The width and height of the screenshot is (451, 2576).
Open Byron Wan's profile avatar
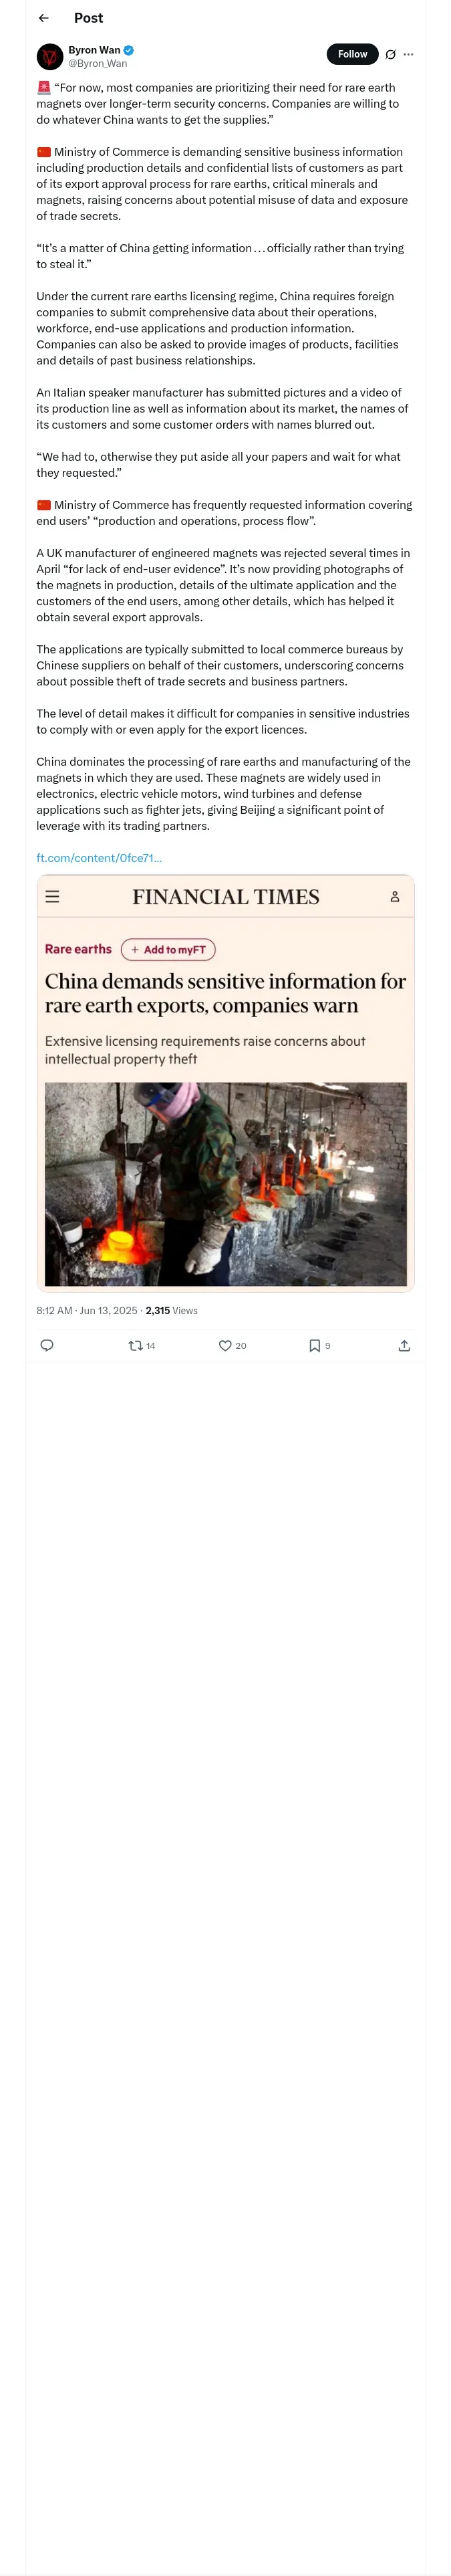[x=50, y=56]
